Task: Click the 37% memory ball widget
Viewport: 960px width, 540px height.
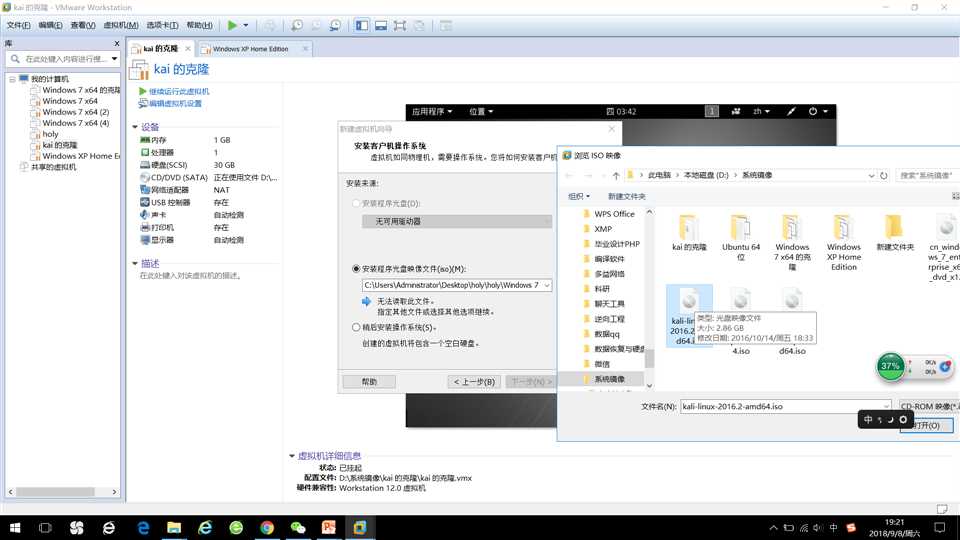Action: coord(890,367)
